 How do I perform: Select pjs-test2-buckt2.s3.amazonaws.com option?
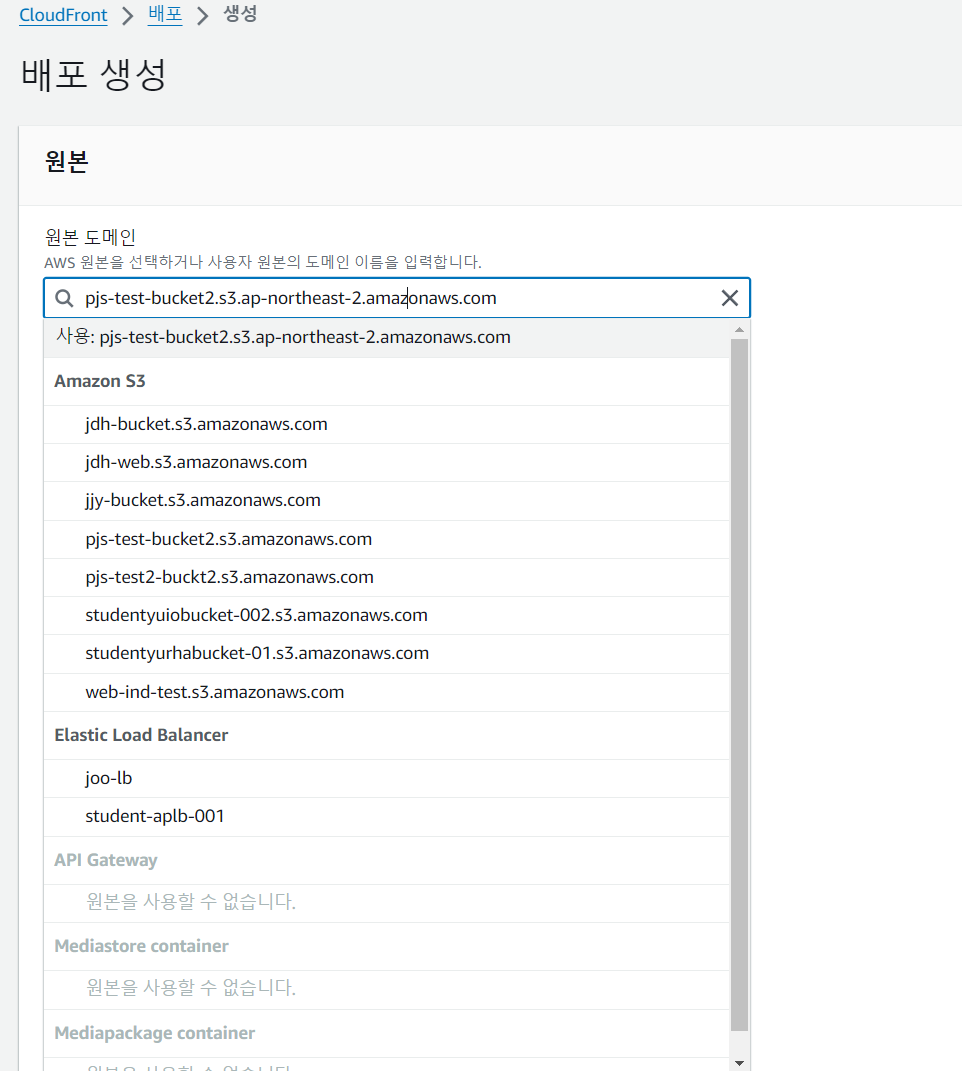coord(387,578)
